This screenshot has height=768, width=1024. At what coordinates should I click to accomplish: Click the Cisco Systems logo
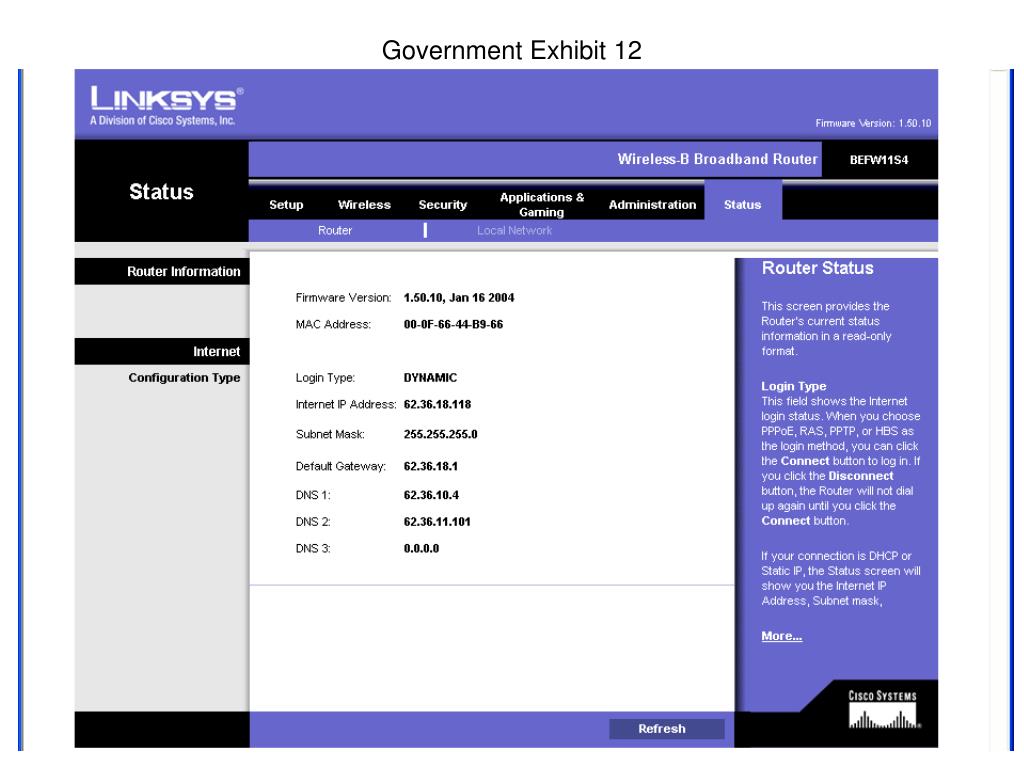click(x=883, y=709)
